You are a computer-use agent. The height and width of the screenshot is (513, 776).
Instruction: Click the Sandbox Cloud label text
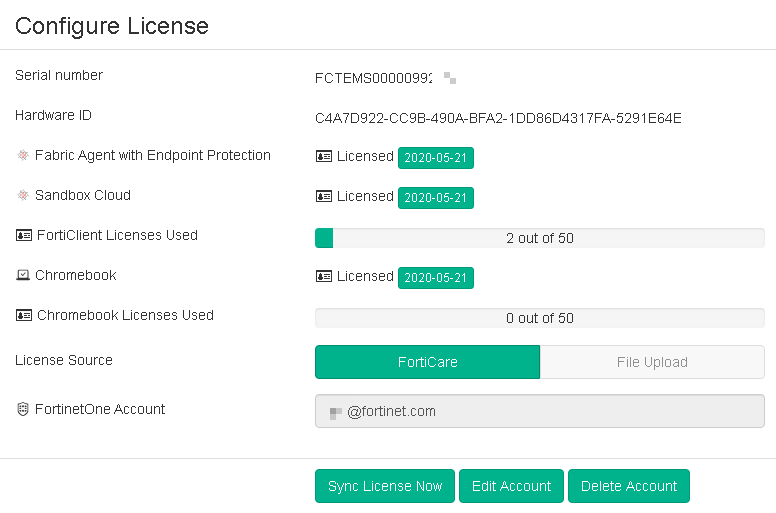(83, 195)
